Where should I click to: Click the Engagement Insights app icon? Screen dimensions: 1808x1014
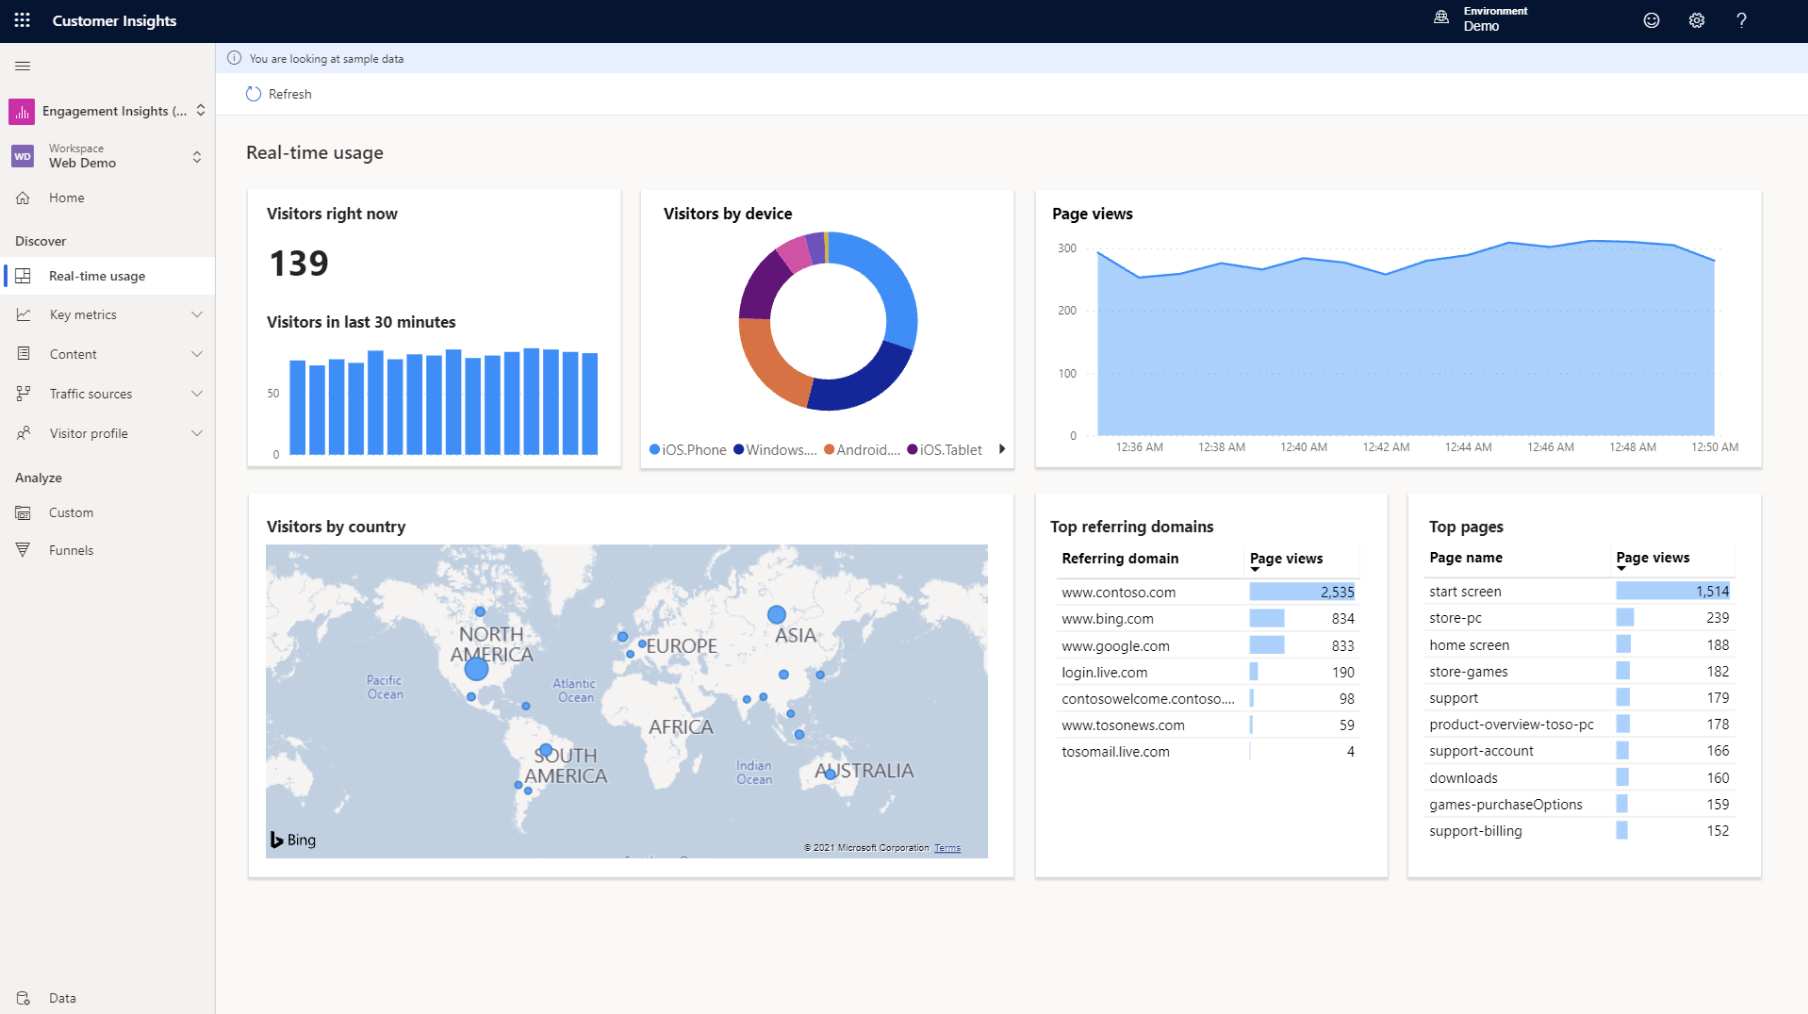[22, 111]
